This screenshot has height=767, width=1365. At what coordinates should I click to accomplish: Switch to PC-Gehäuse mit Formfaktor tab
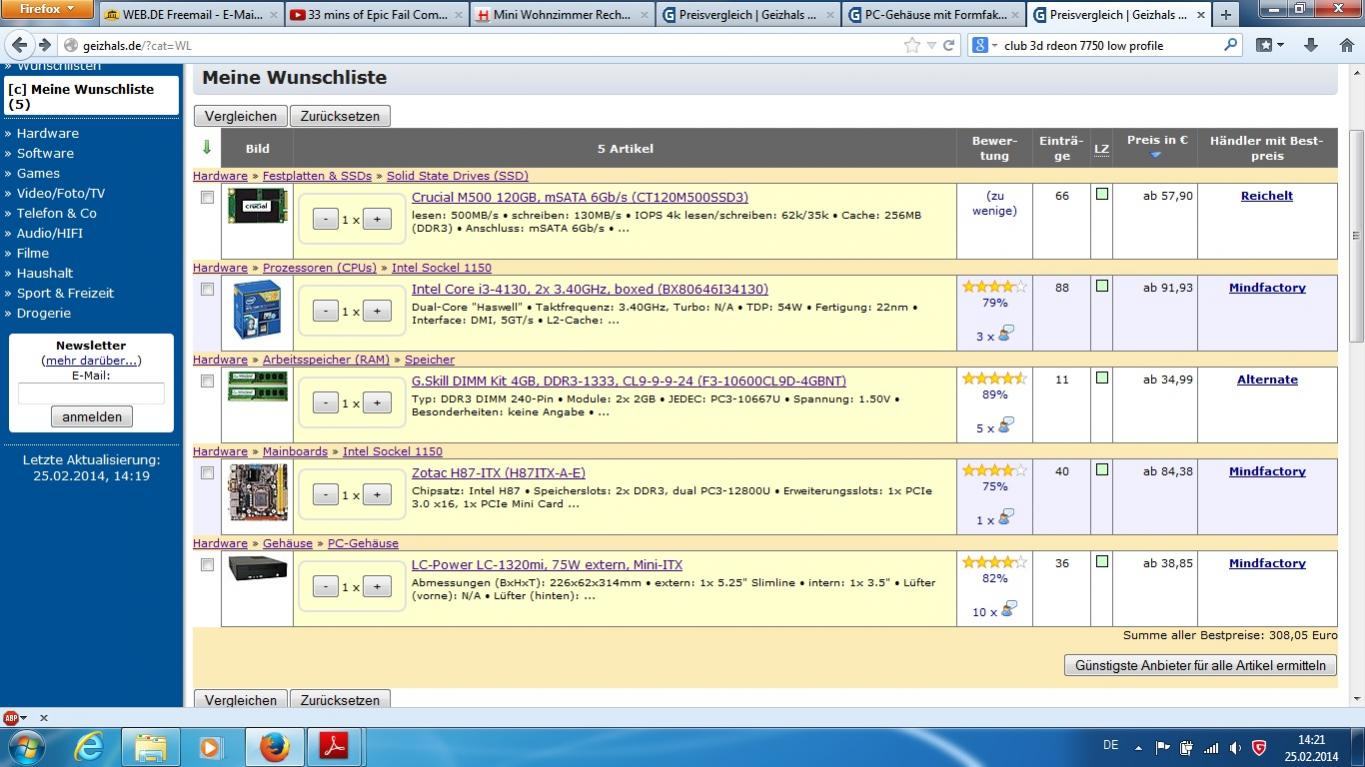pyautogui.click(x=933, y=15)
